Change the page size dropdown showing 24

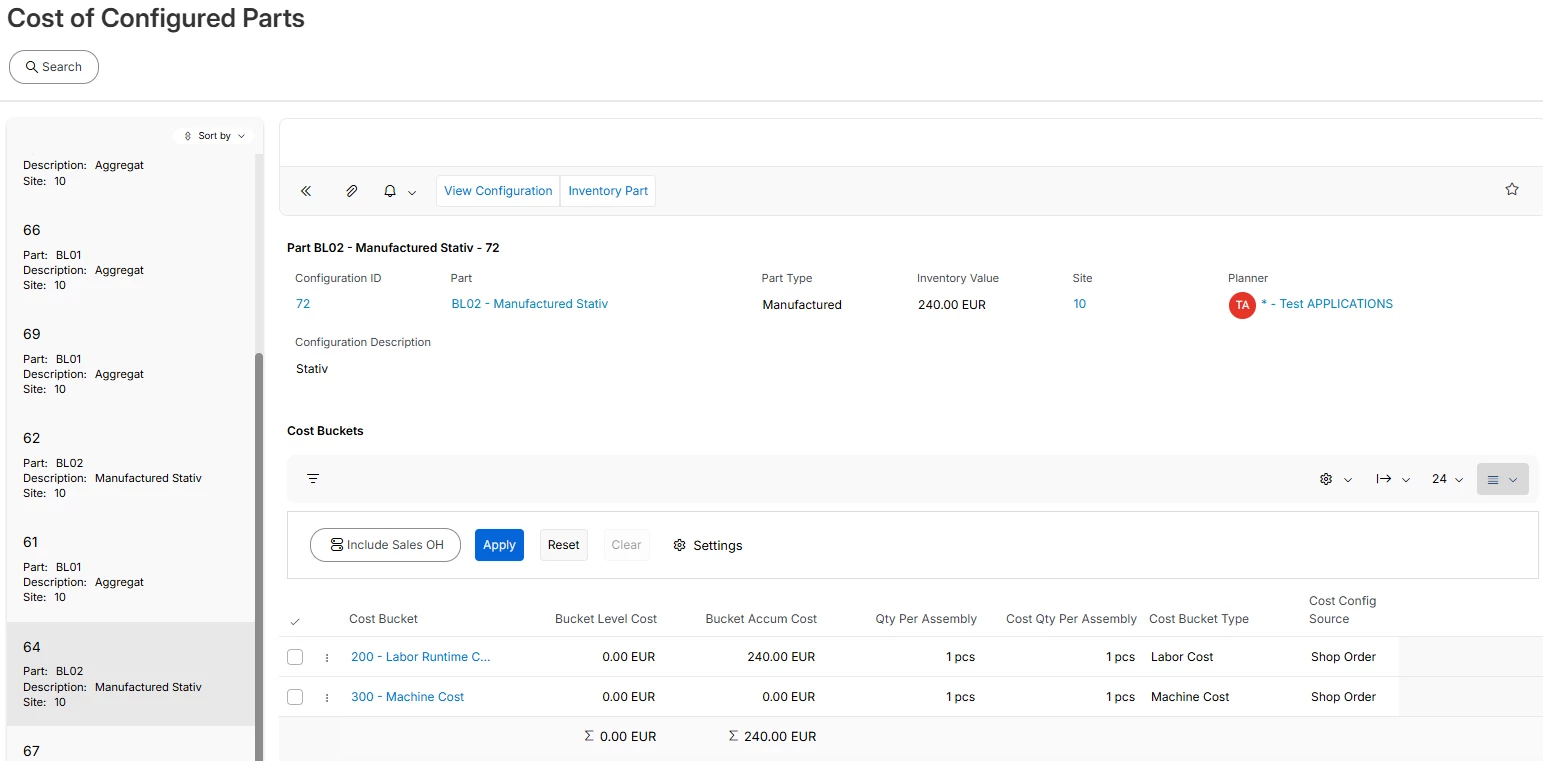pos(1447,479)
